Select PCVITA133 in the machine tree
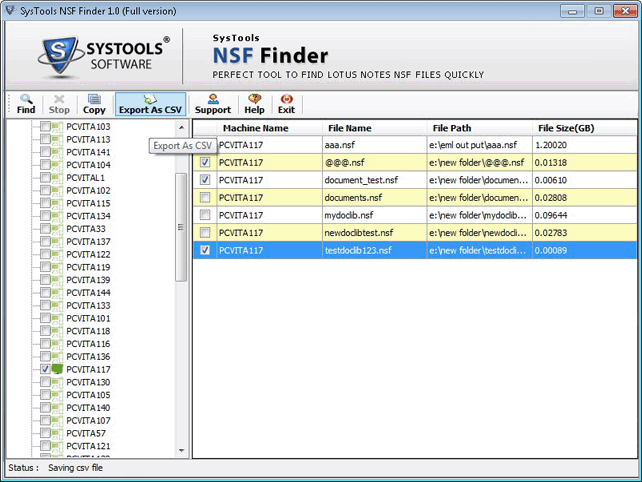The height and width of the screenshot is (482, 642). pos(88,305)
